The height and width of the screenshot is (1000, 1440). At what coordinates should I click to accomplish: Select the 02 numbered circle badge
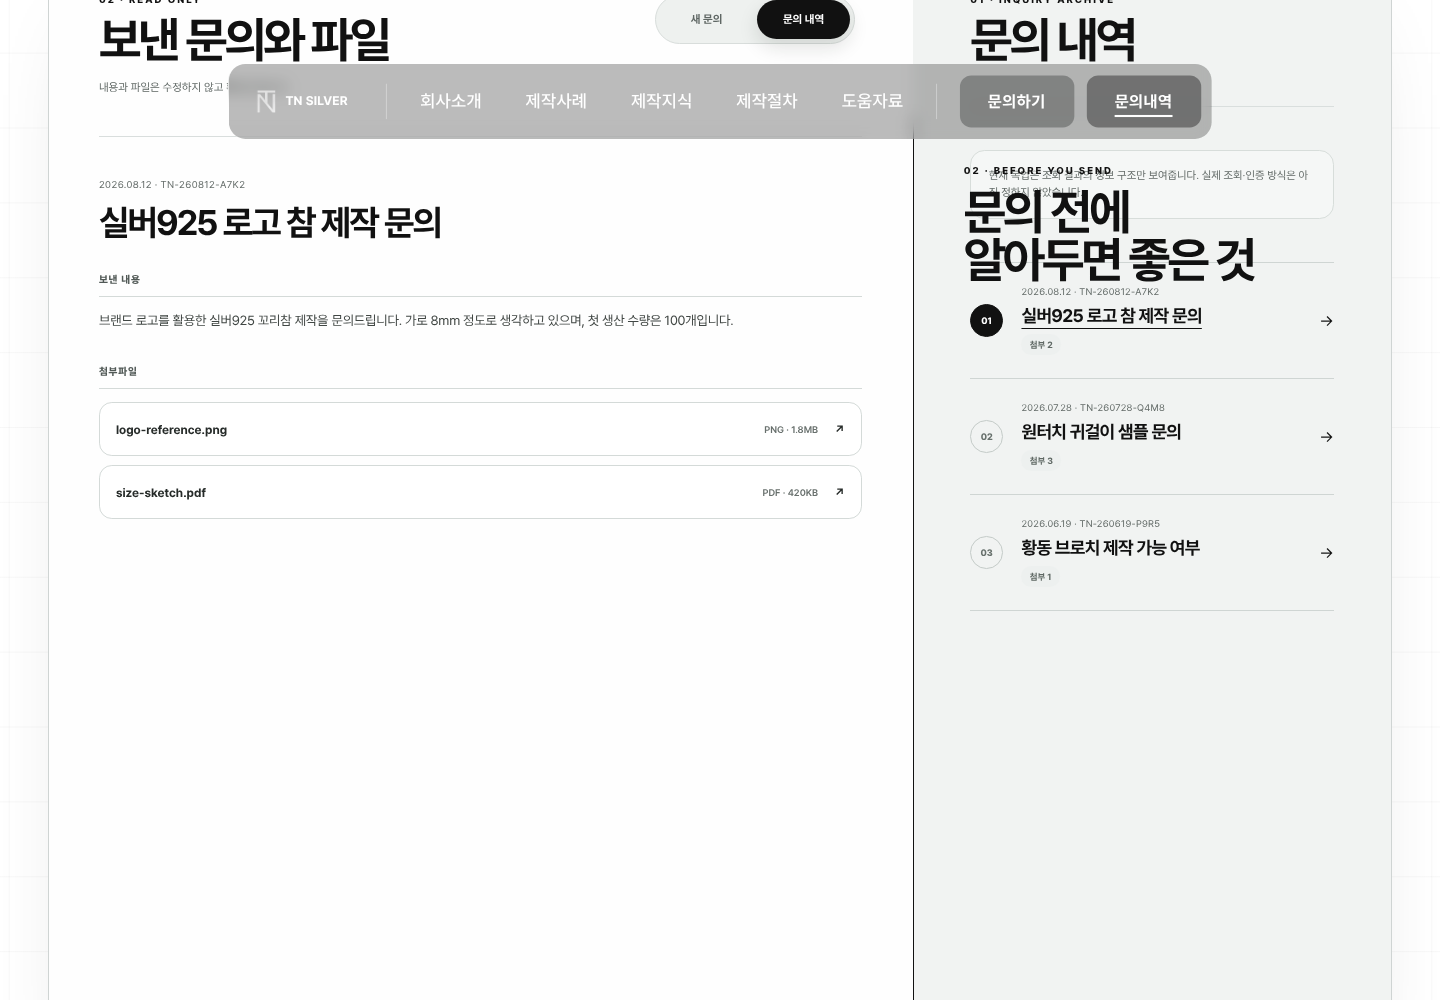(x=986, y=437)
